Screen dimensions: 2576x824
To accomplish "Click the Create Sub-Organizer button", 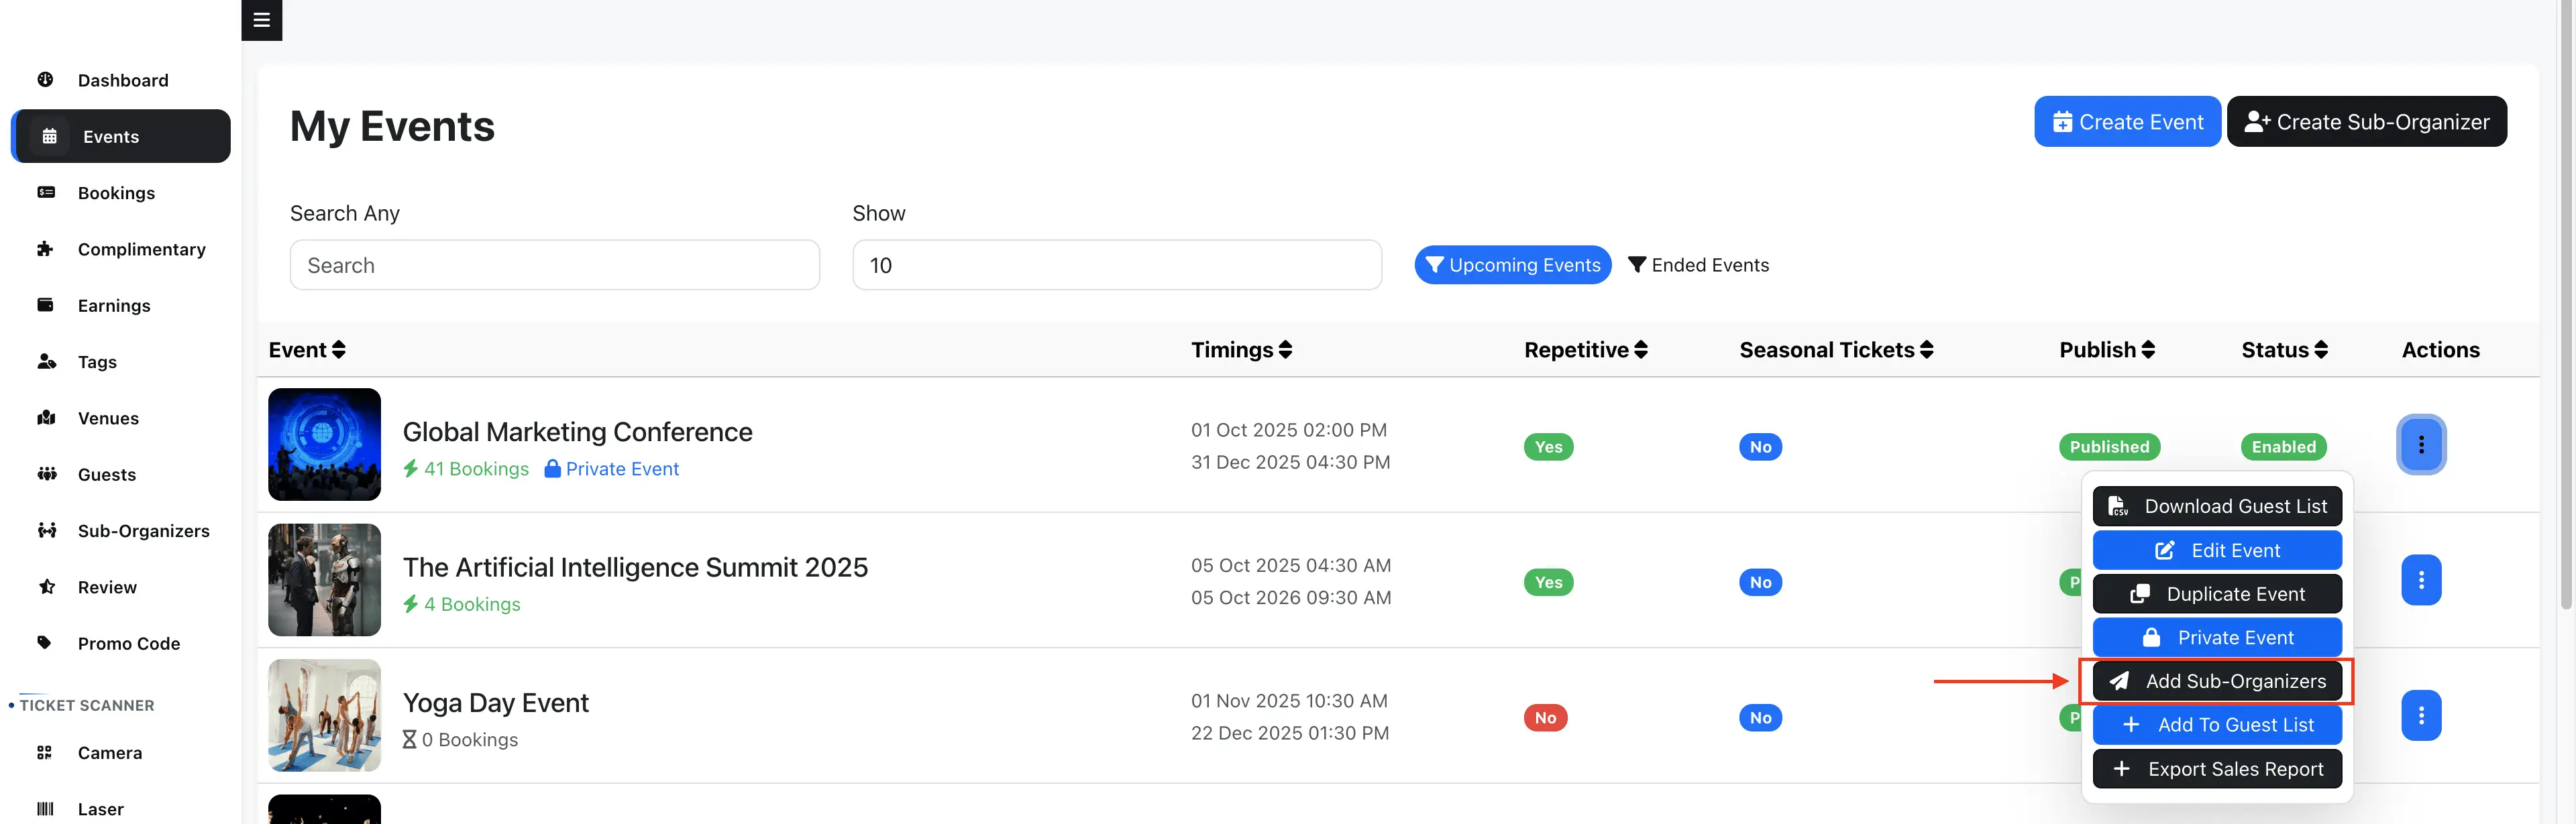I will (2366, 122).
